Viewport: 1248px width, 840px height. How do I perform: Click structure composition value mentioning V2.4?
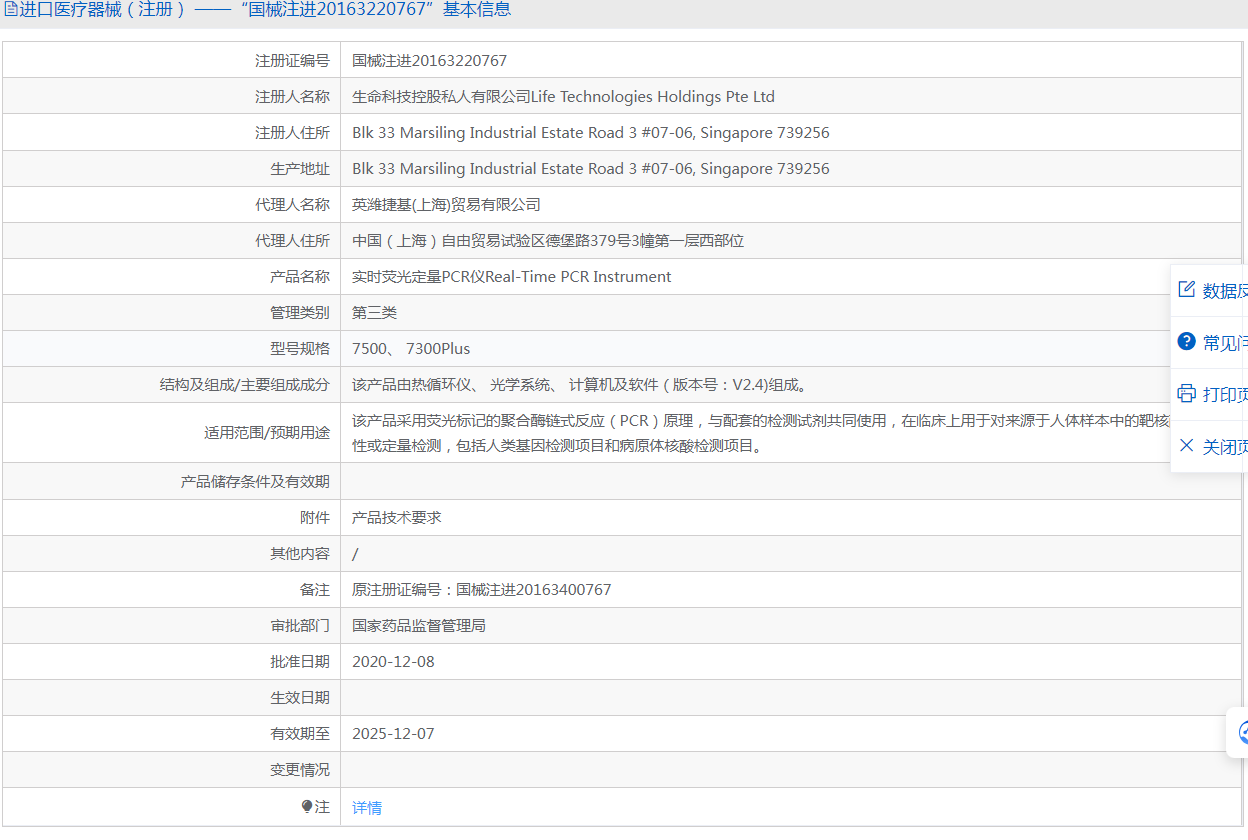(x=579, y=385)
